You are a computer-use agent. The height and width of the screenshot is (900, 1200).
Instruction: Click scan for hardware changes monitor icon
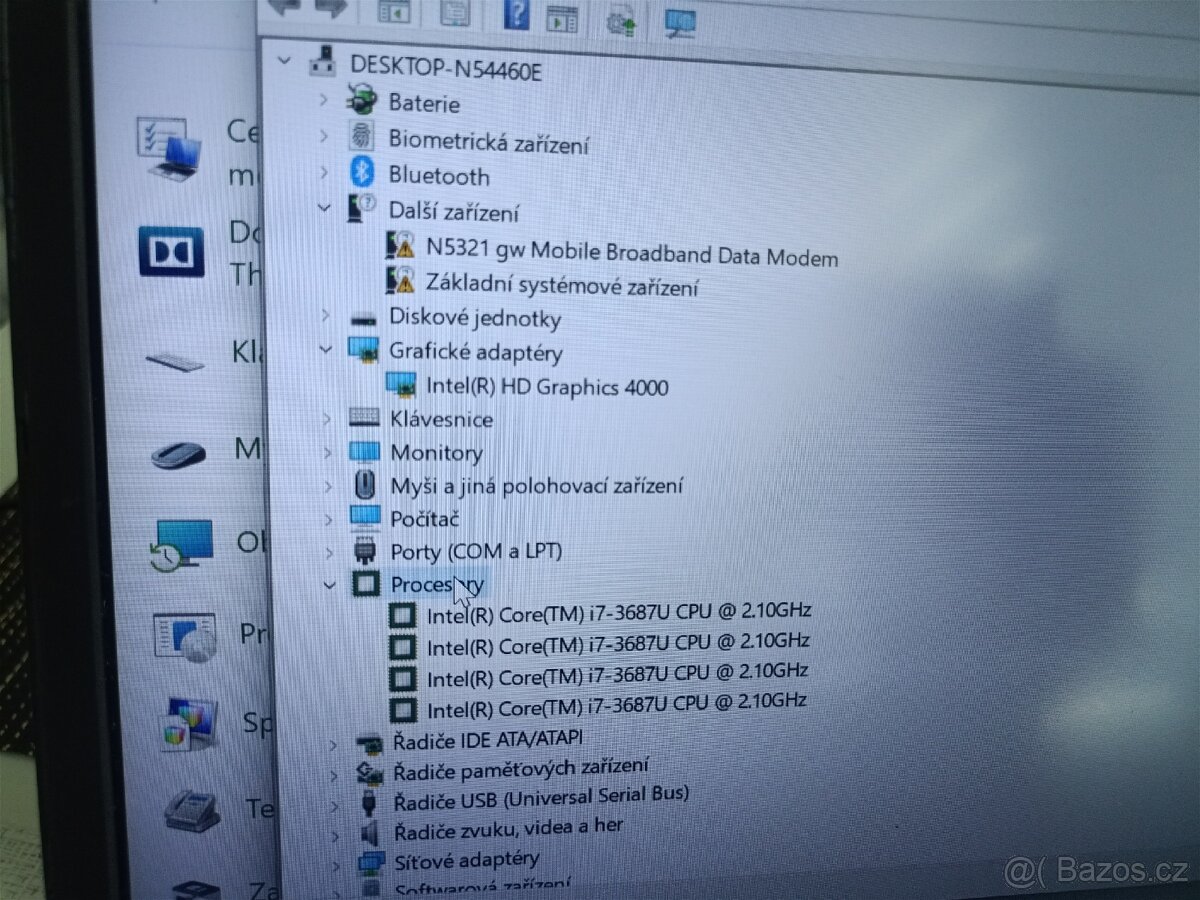pyautogui.click(x=681, y=22)
